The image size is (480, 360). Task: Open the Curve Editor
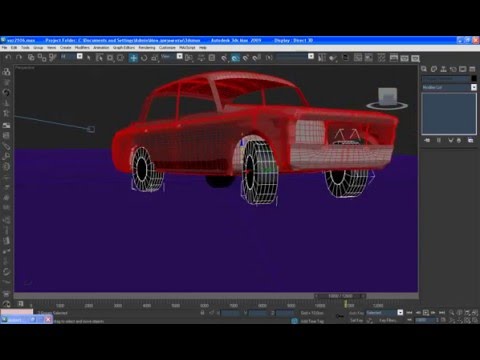(358, 58)
